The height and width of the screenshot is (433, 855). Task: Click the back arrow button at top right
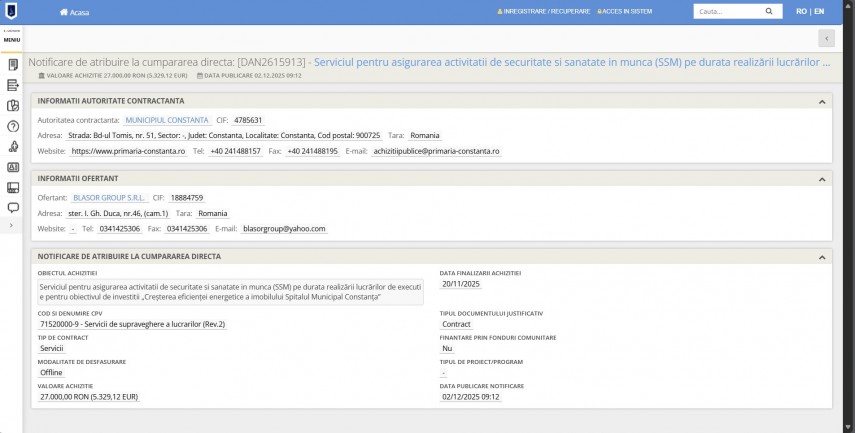point(826,38)
